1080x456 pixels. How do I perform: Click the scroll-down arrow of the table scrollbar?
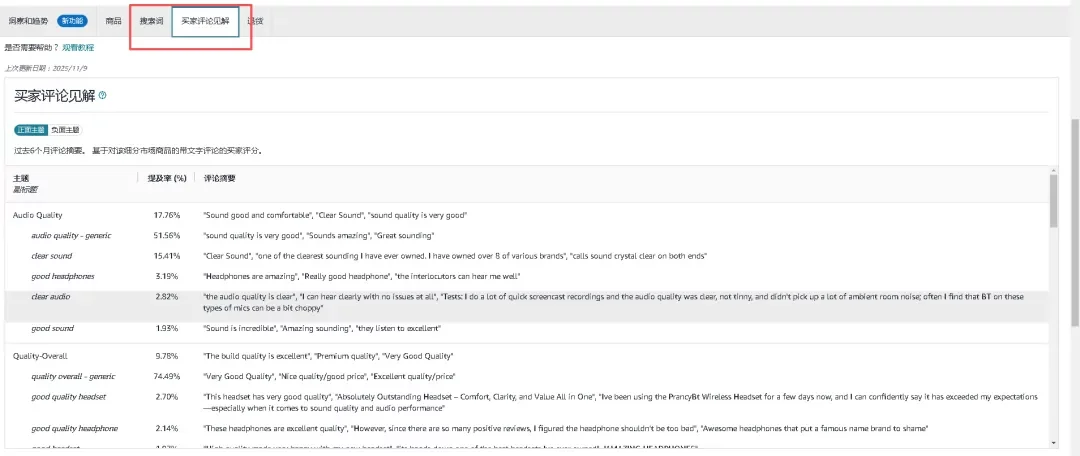point(1054,440)
